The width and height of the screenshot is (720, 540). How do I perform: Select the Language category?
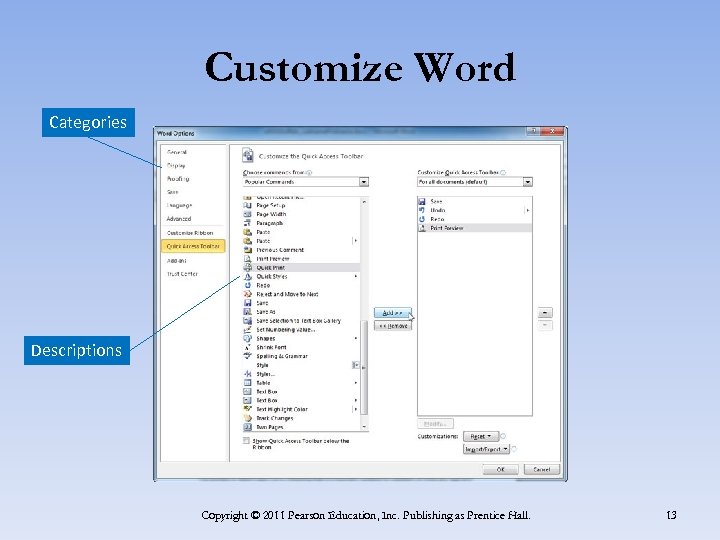179,205
